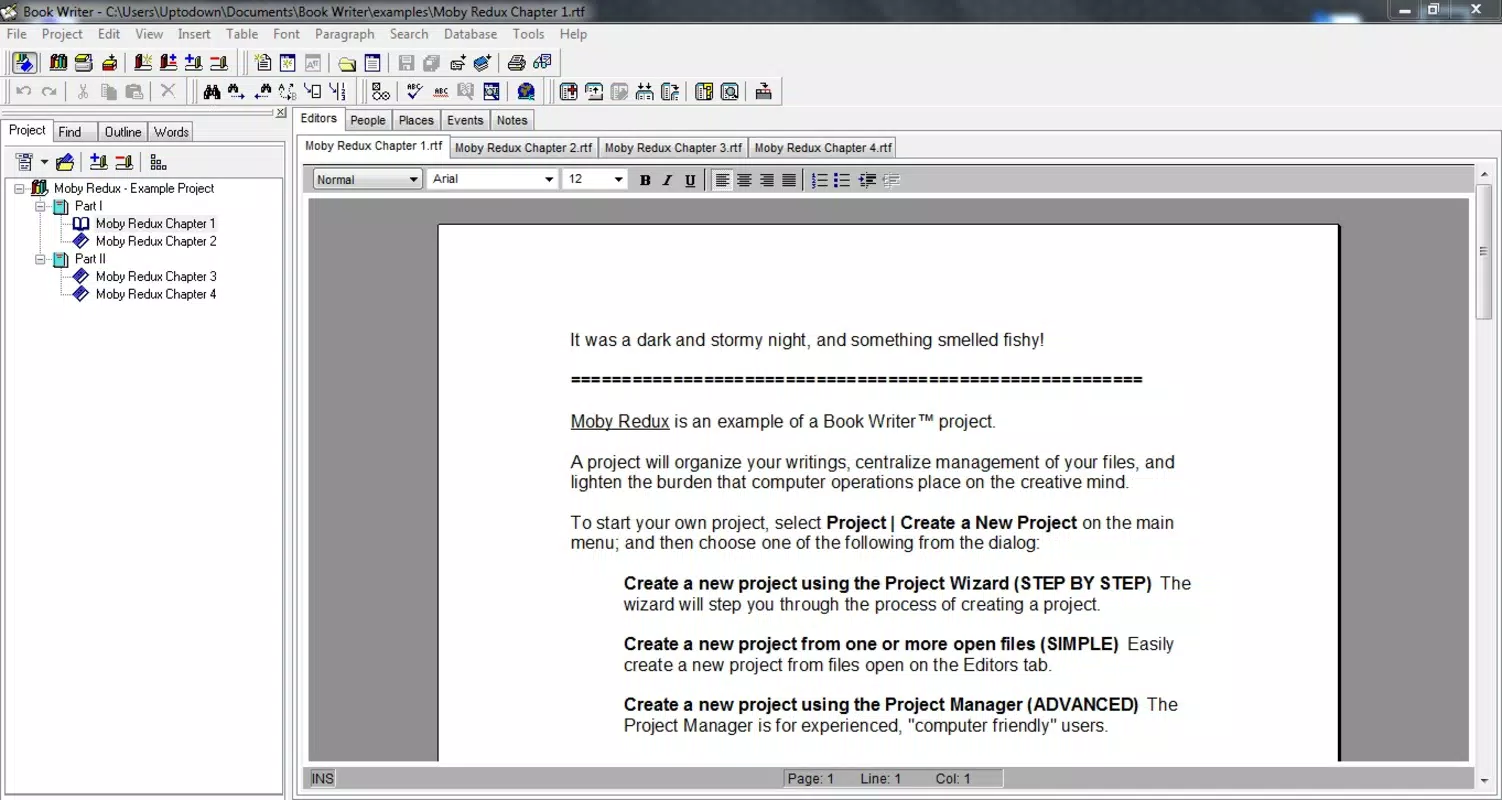
Task: Click the ABC red-underline spelling icon
Action: (440, 92)
